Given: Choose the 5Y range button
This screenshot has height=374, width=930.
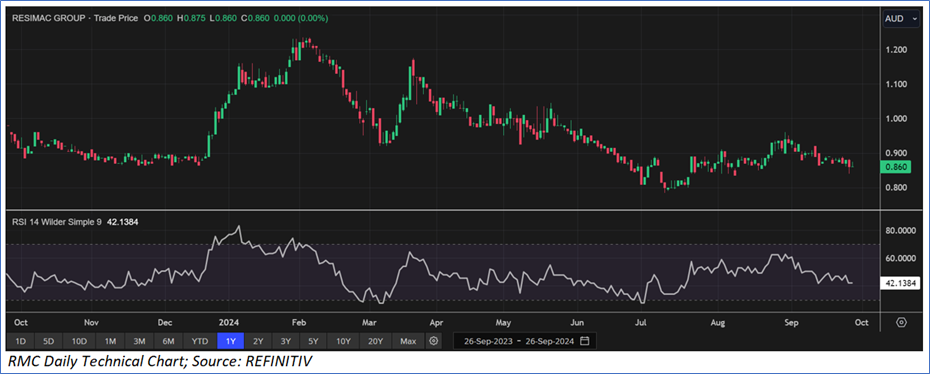Looking at the screenshot, I should 313,341.
